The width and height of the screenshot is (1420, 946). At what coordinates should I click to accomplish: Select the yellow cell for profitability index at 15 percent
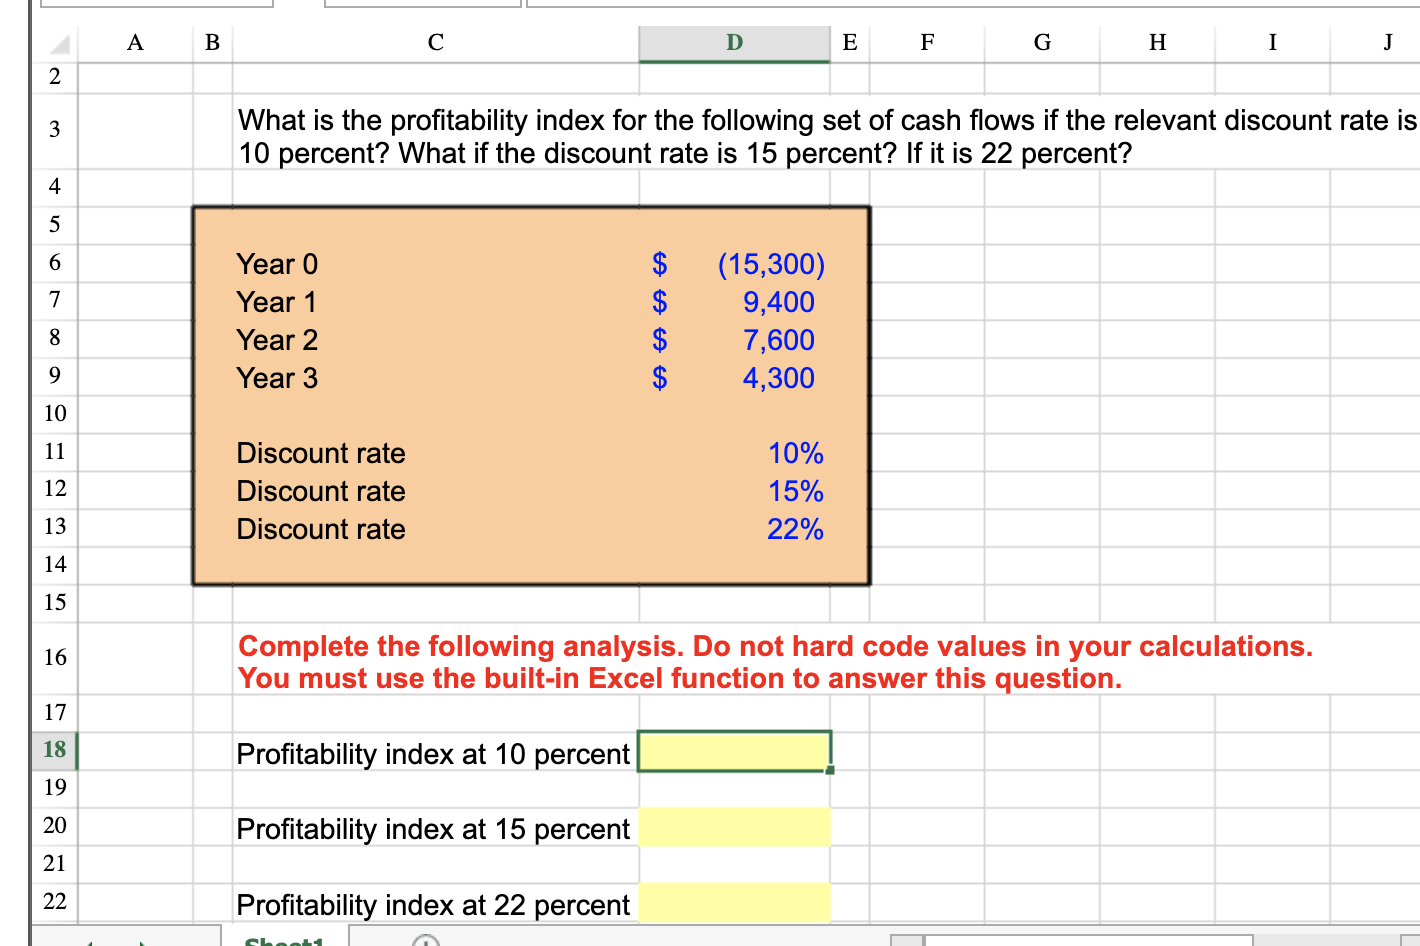click(734, 826)
